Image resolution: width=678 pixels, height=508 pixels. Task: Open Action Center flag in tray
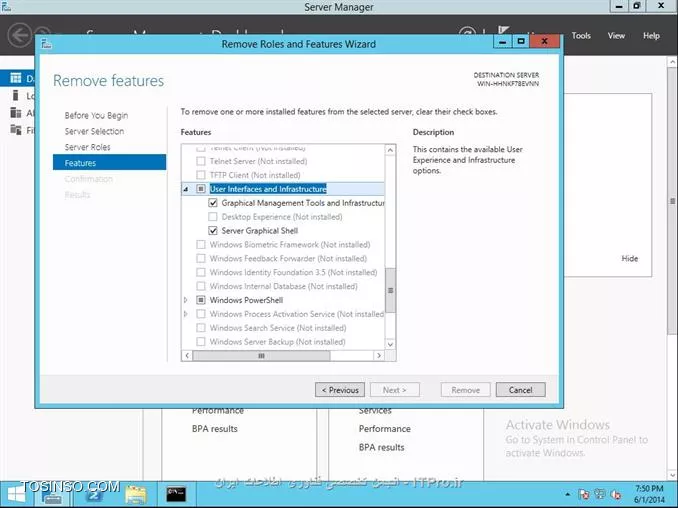click(x=583, y=494)
